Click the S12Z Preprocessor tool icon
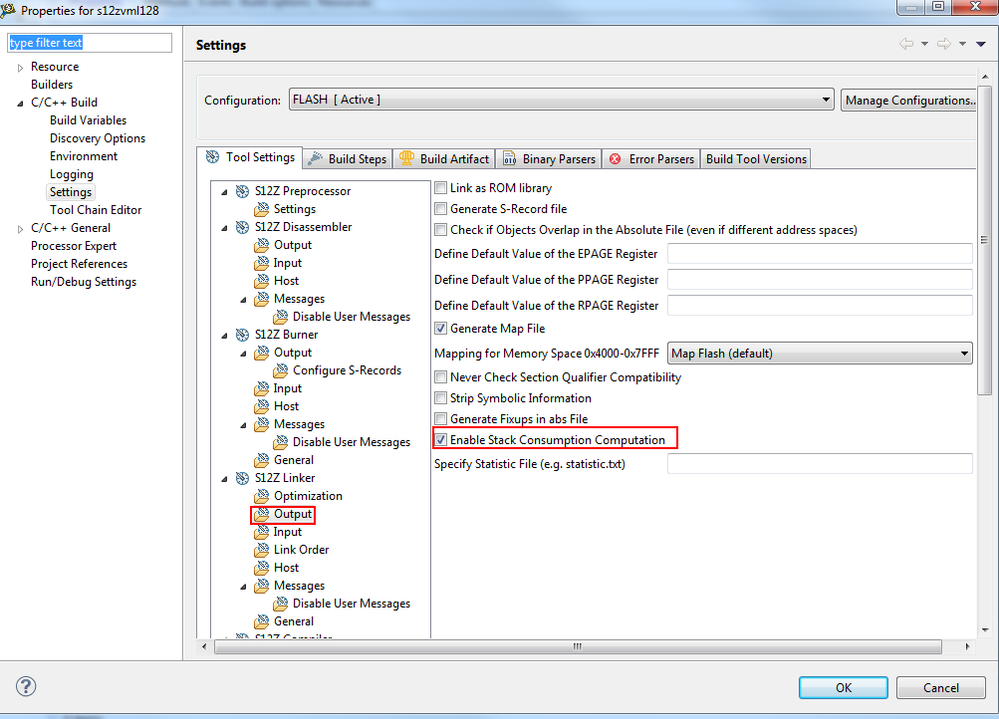This screenshot has height=719, width=999. (242, 191)
